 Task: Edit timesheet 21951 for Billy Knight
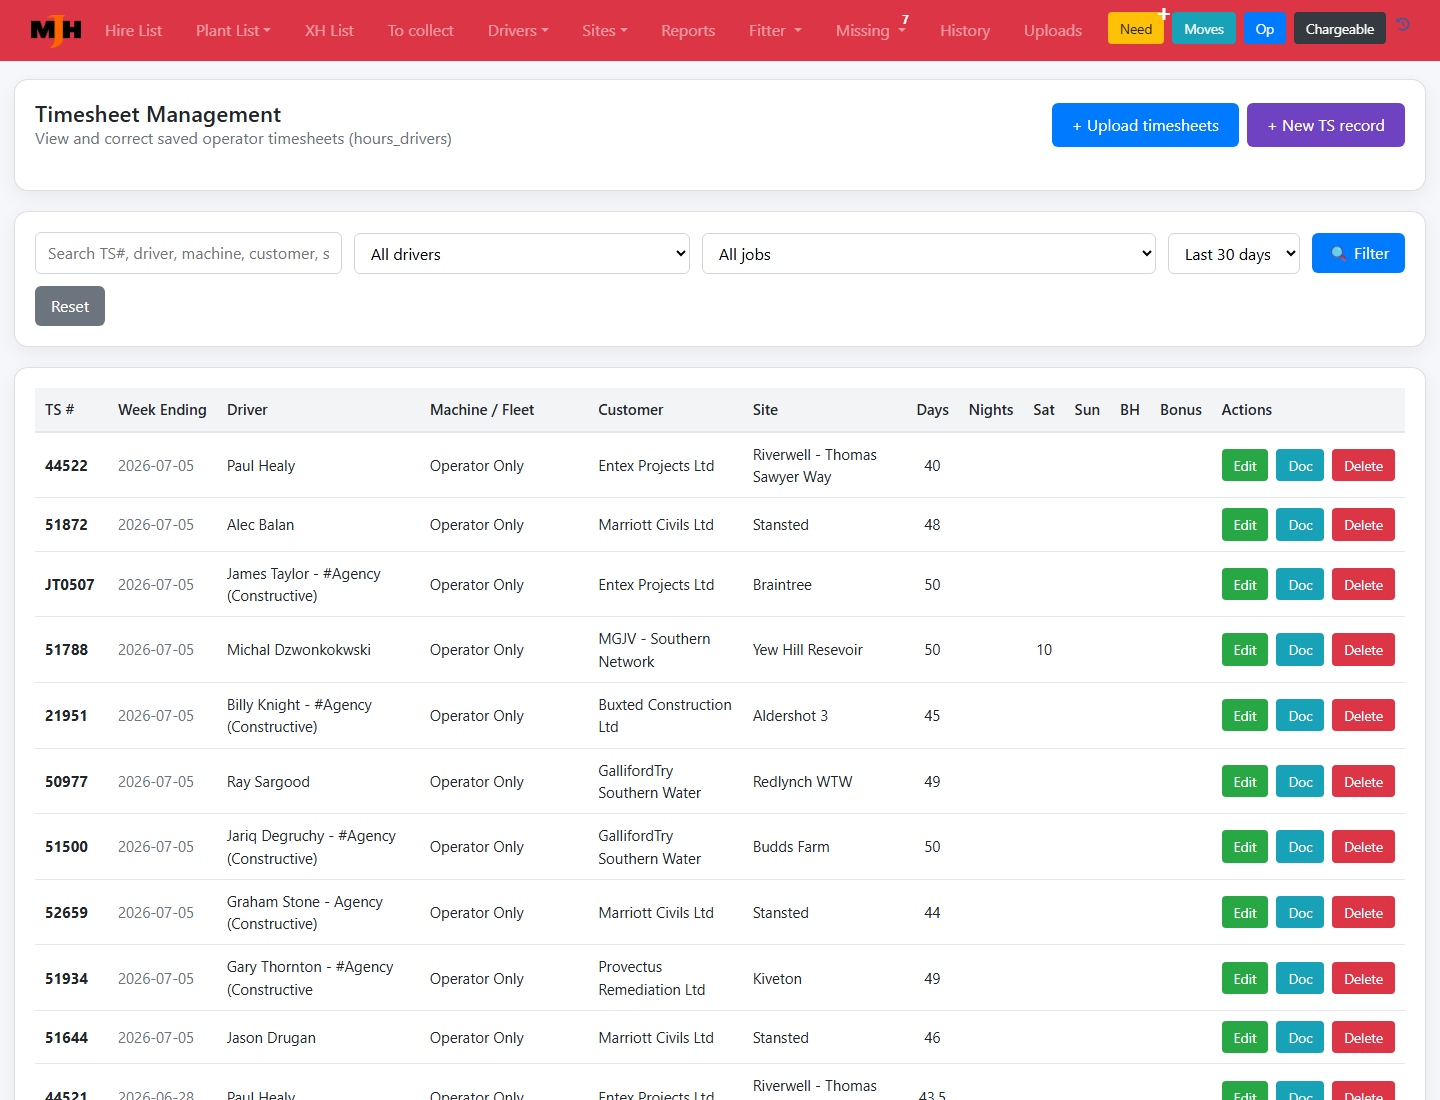(x=1245, y=716)
